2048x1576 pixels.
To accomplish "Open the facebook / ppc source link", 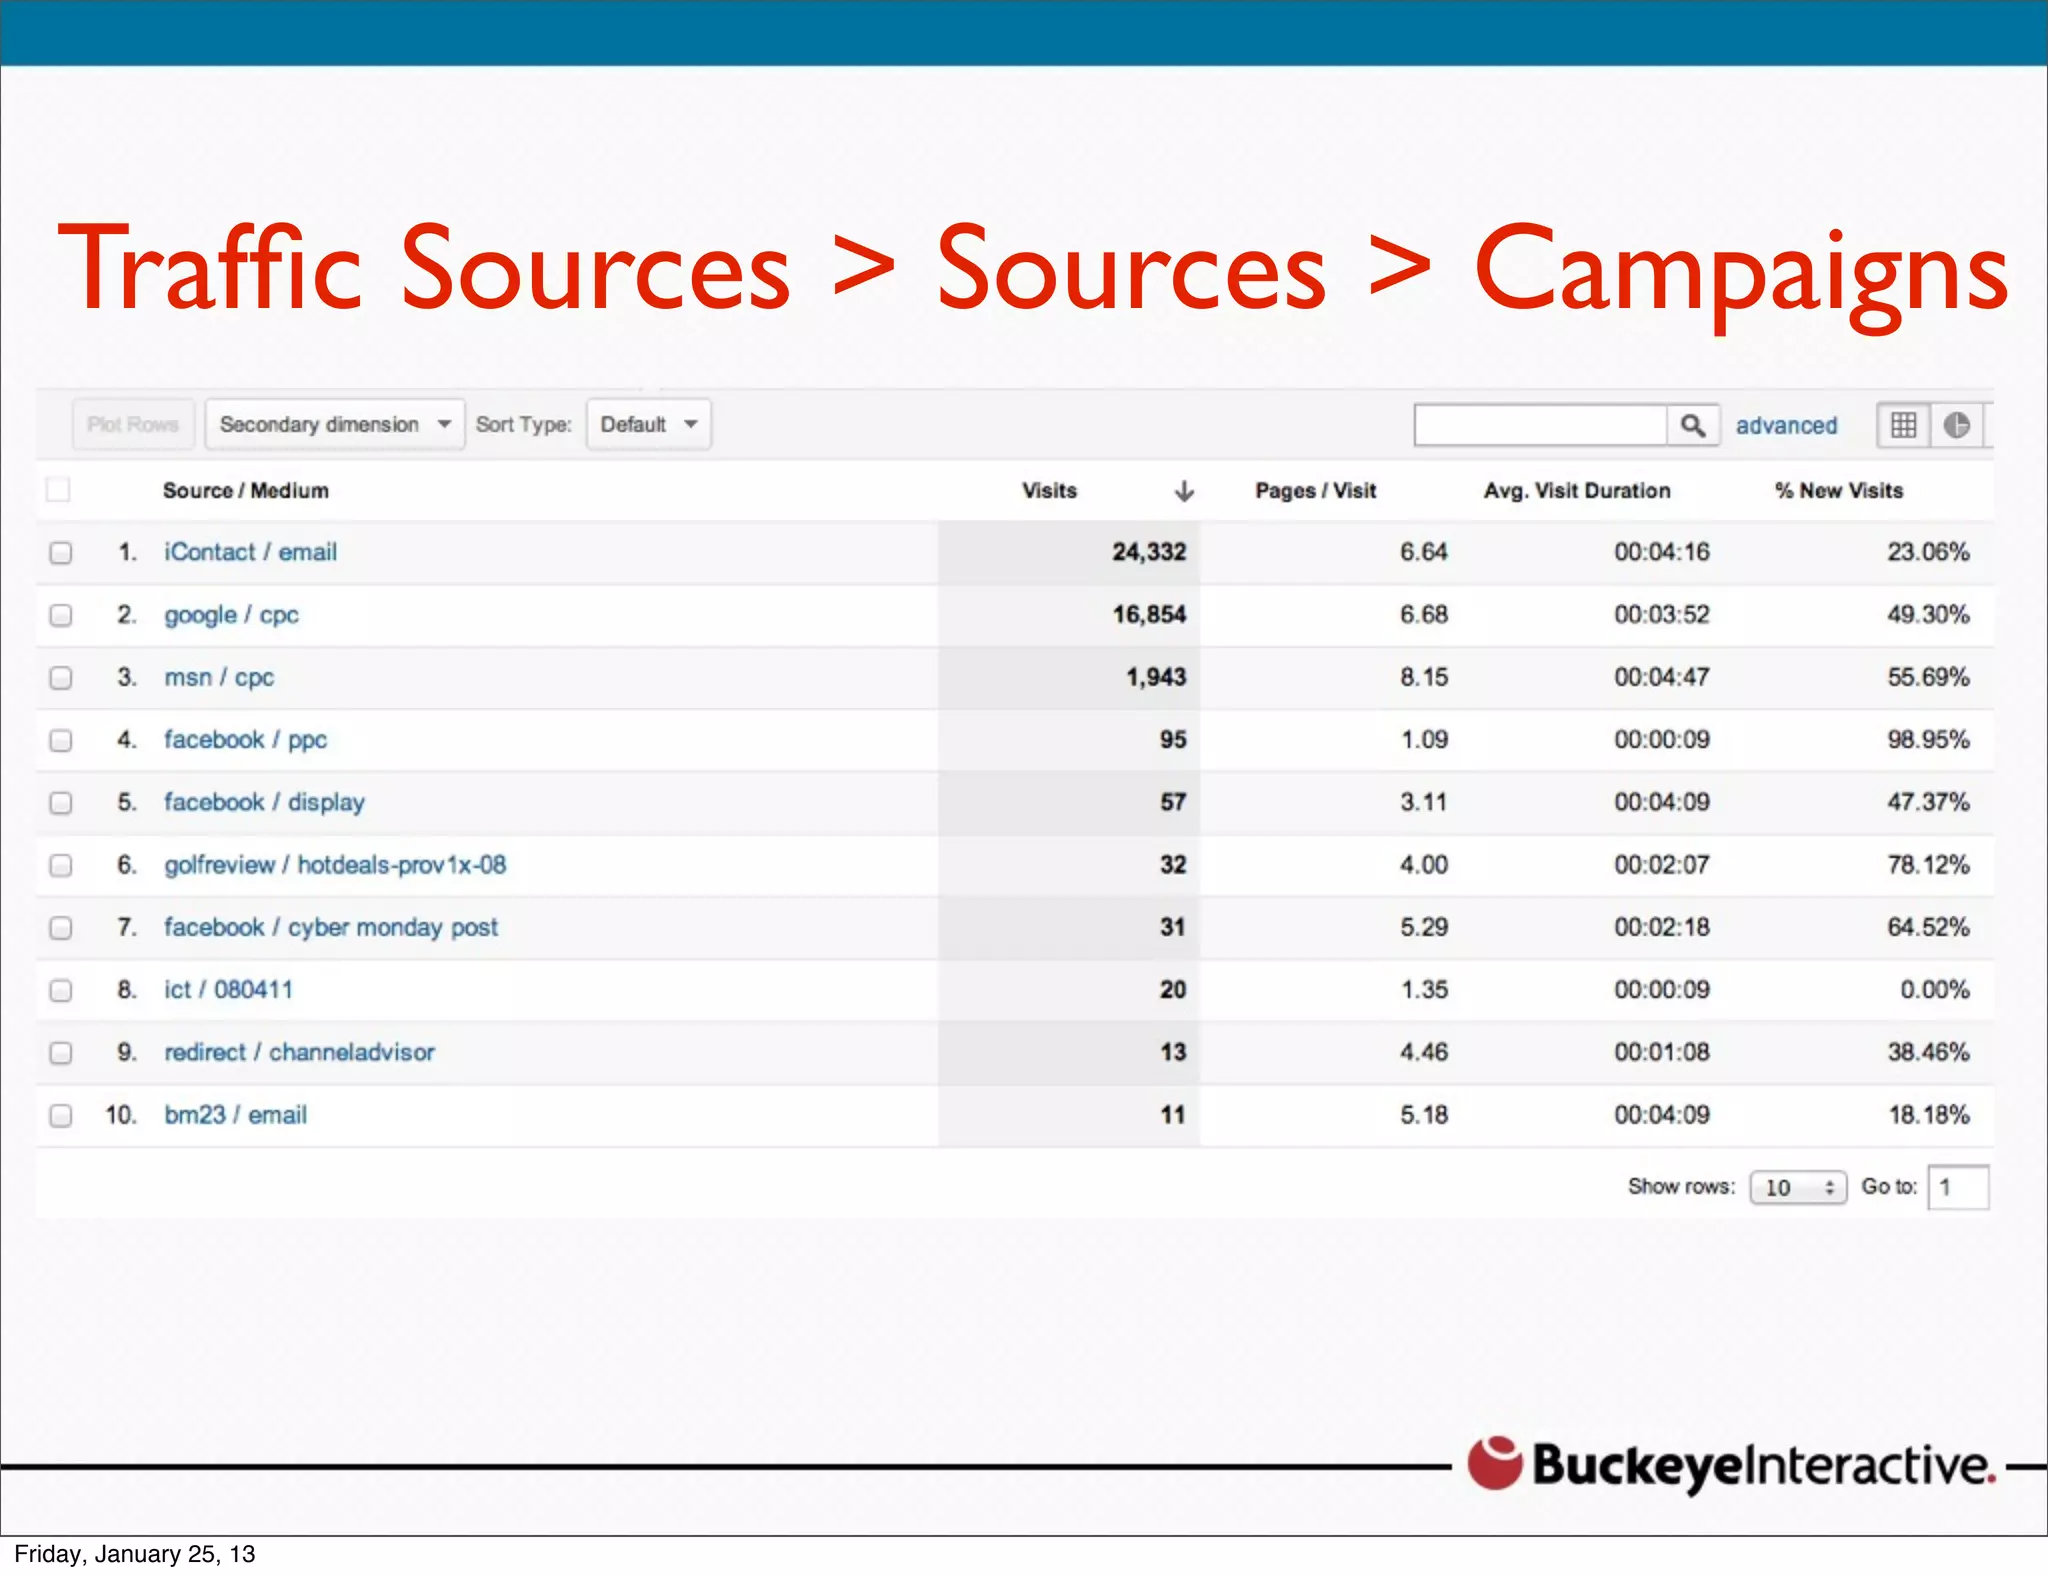I will click(x=245, y=740).
